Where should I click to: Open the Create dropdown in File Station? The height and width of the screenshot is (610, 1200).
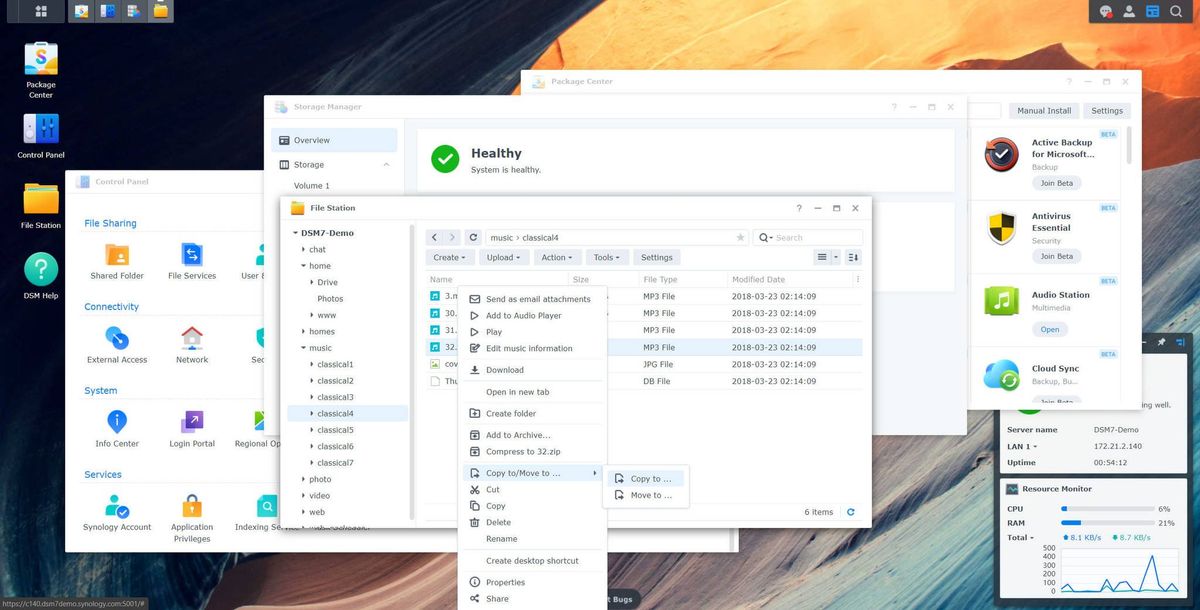[x=450, y=257]
